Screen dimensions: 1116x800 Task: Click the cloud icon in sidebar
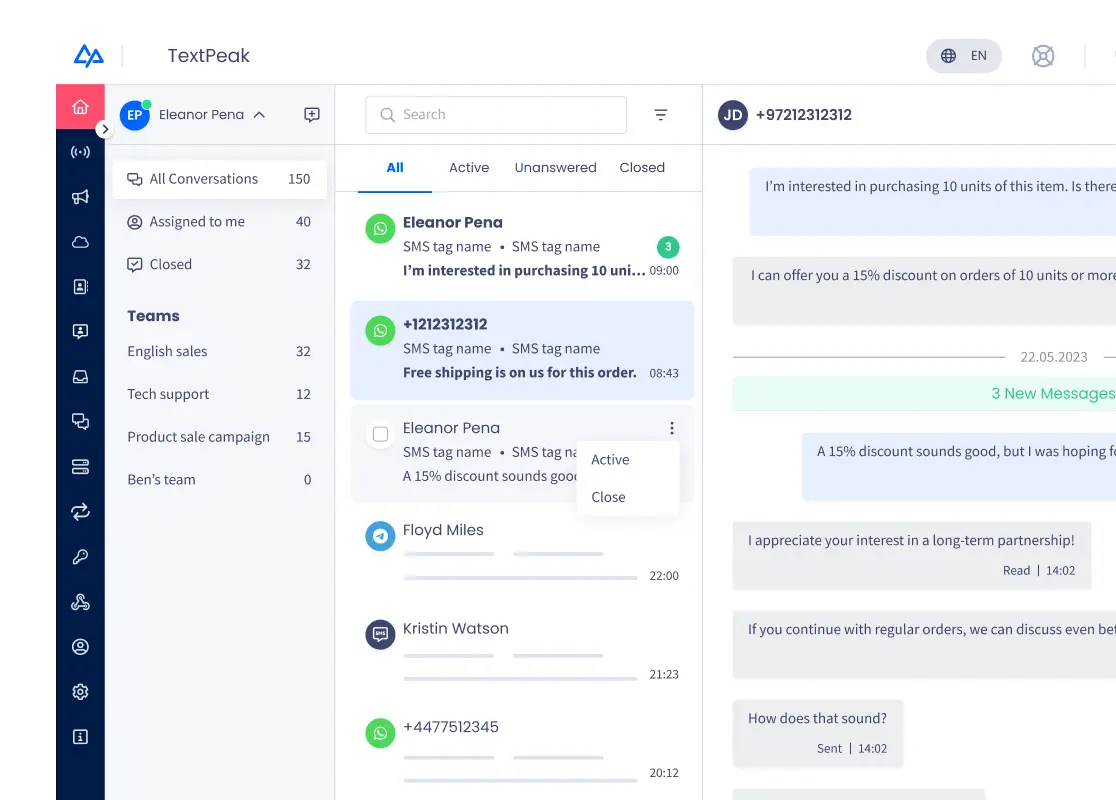pyautogui.click(x=80, y=241)
